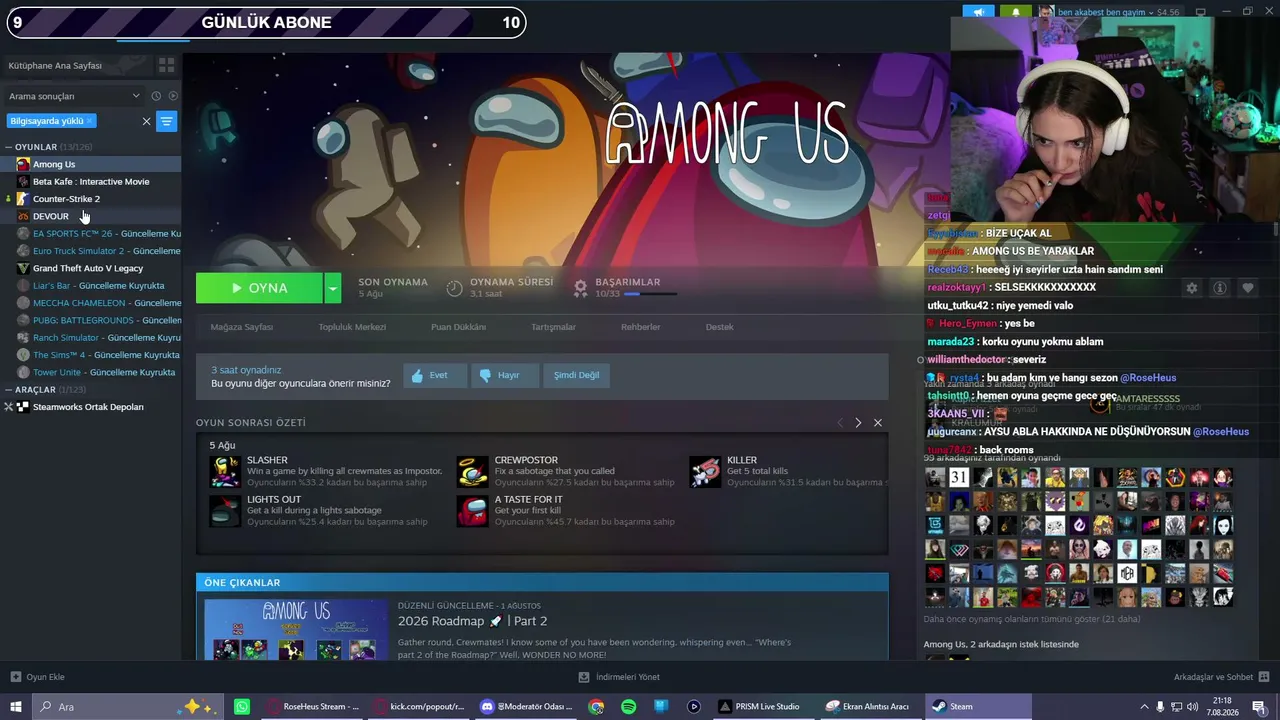Launch Among Us with OYNA button
This screenshot has width=1280, height=720.
tap(259, 288)
